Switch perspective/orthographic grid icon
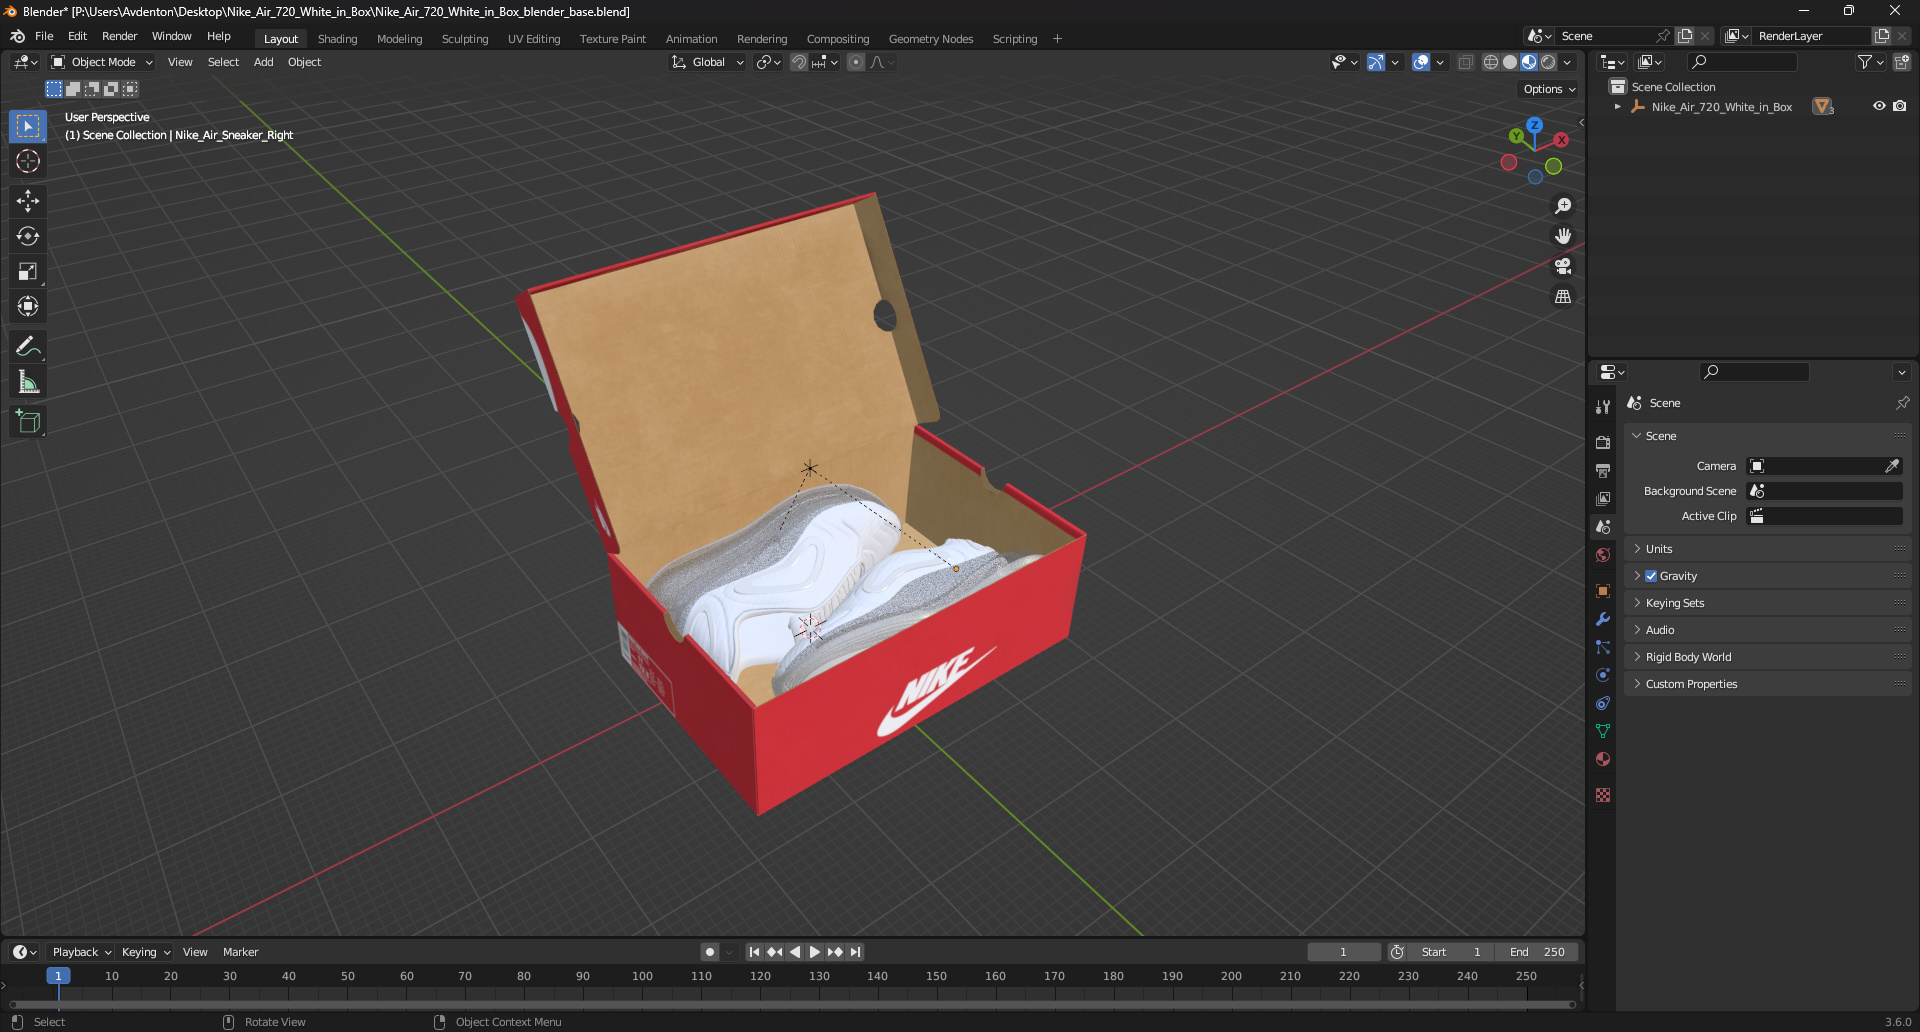 [1563, 296]
